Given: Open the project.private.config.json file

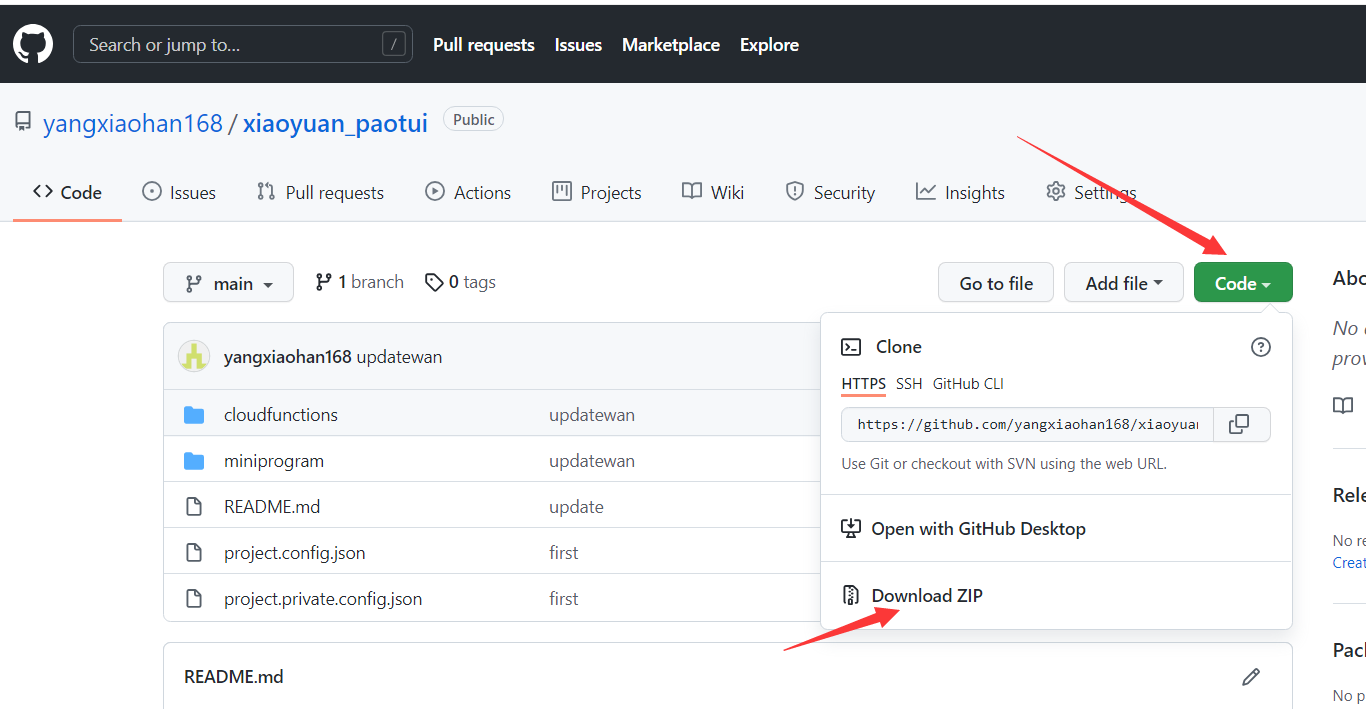Looking at the screenshot, I should point(323,598).
